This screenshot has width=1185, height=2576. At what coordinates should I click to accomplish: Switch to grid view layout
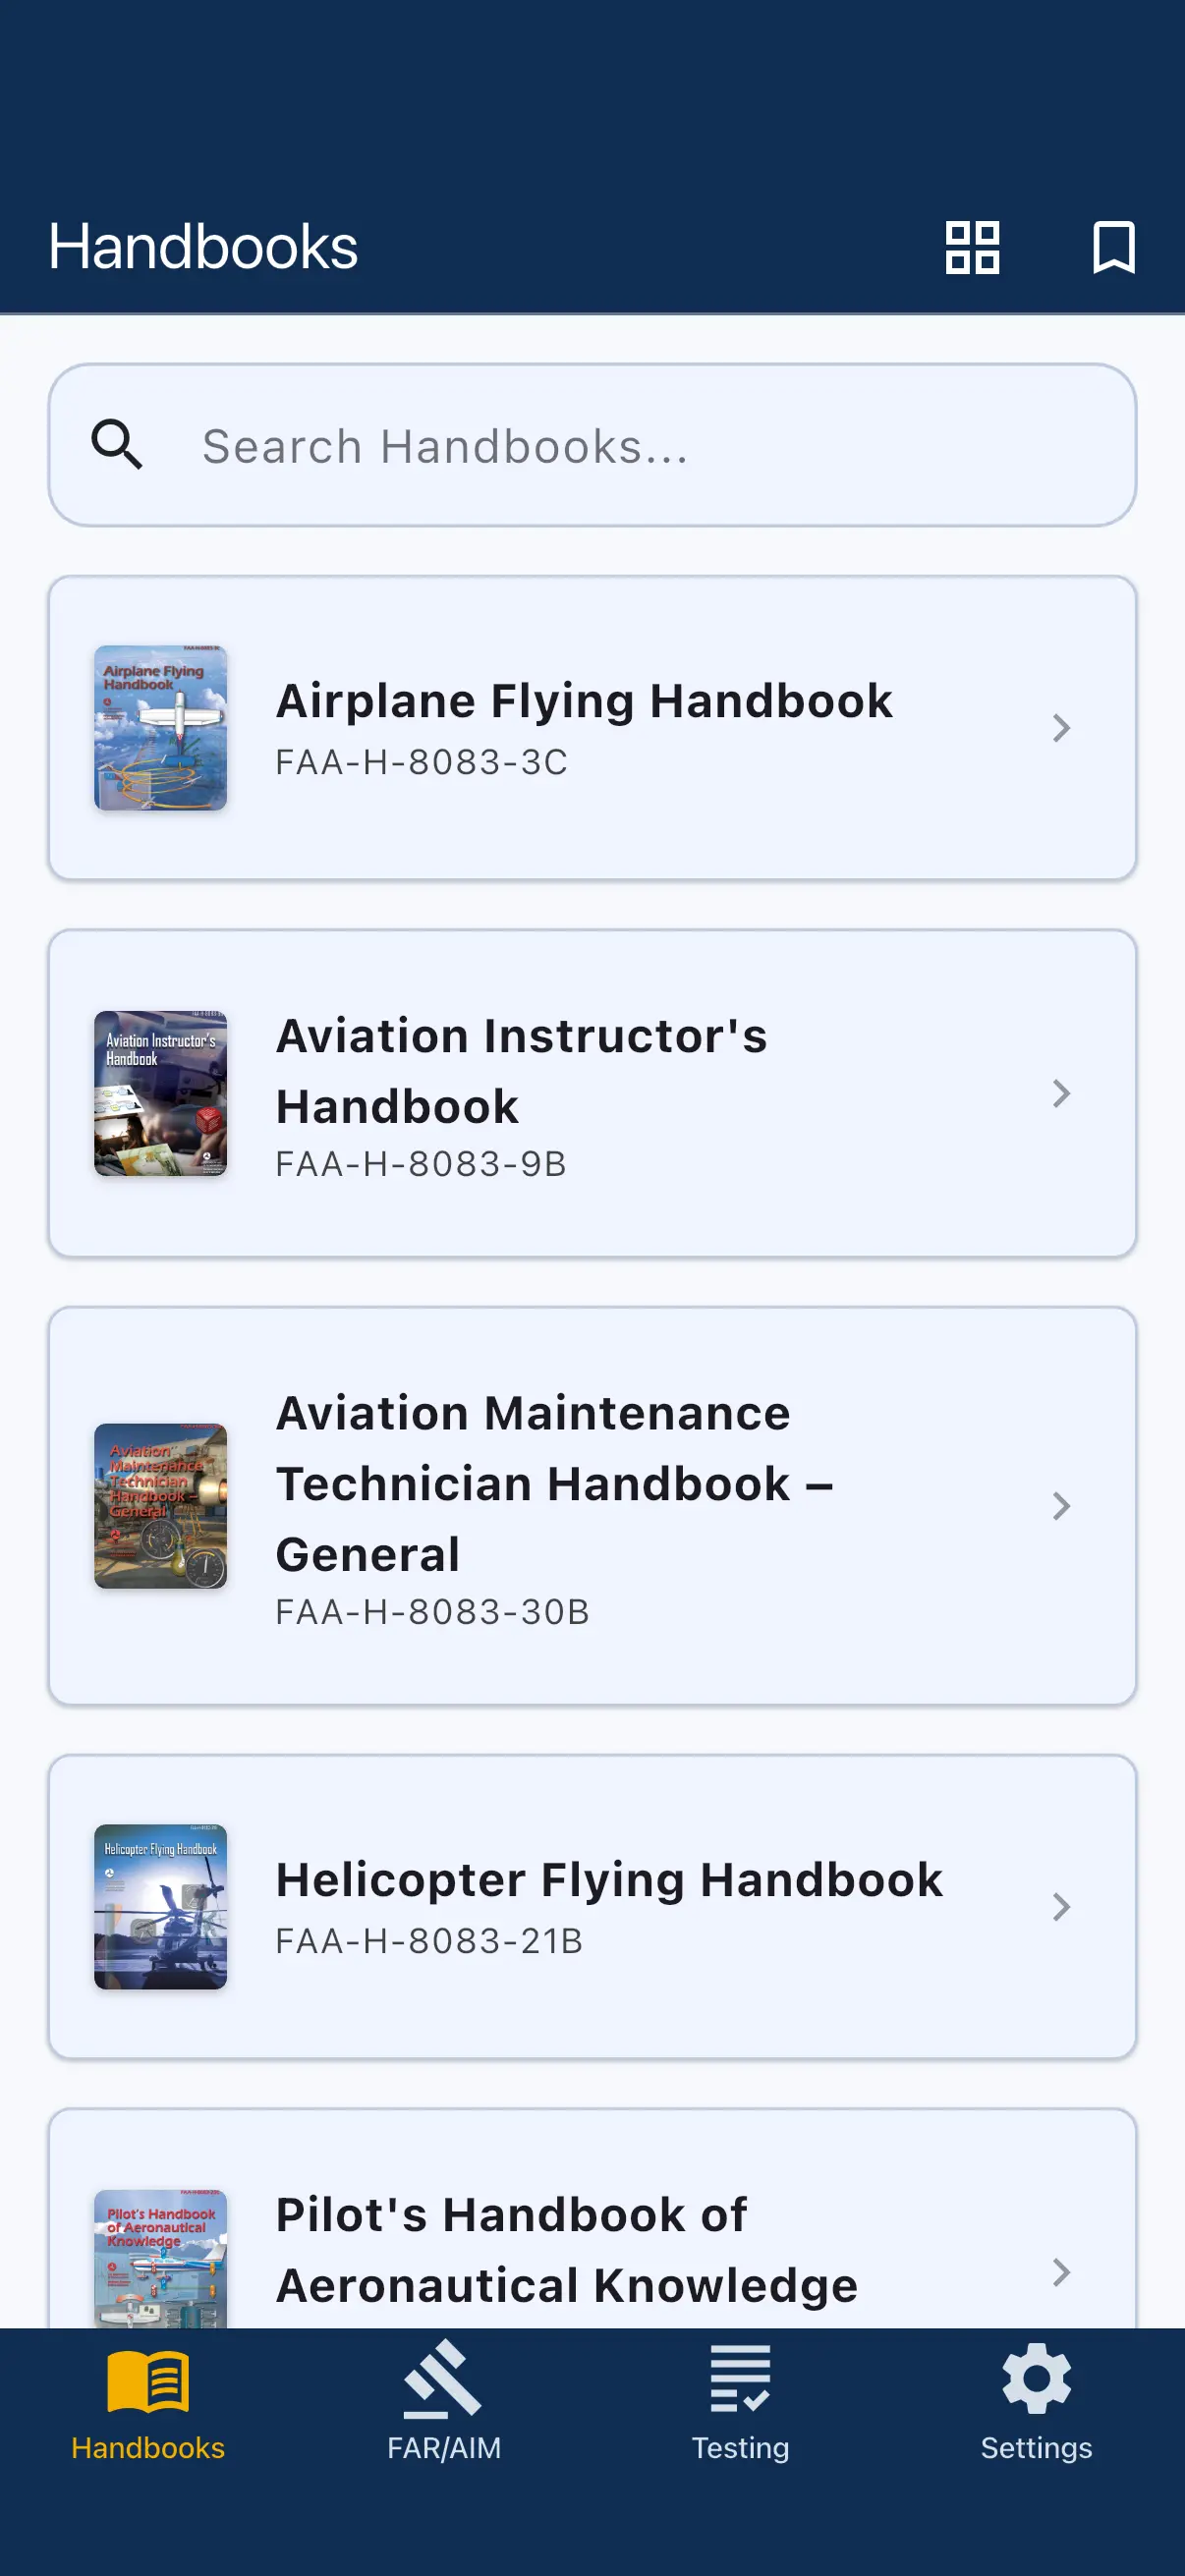tap(972, 247)
